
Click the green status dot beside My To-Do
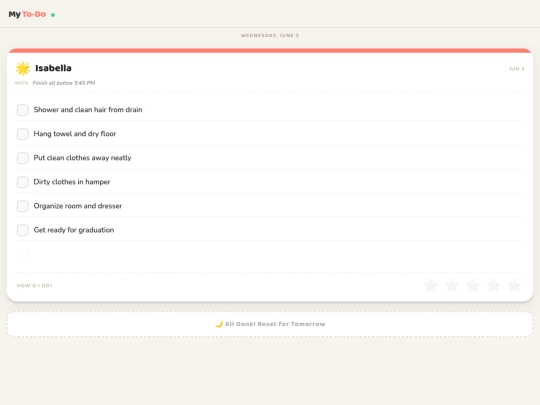coord(53,15)
